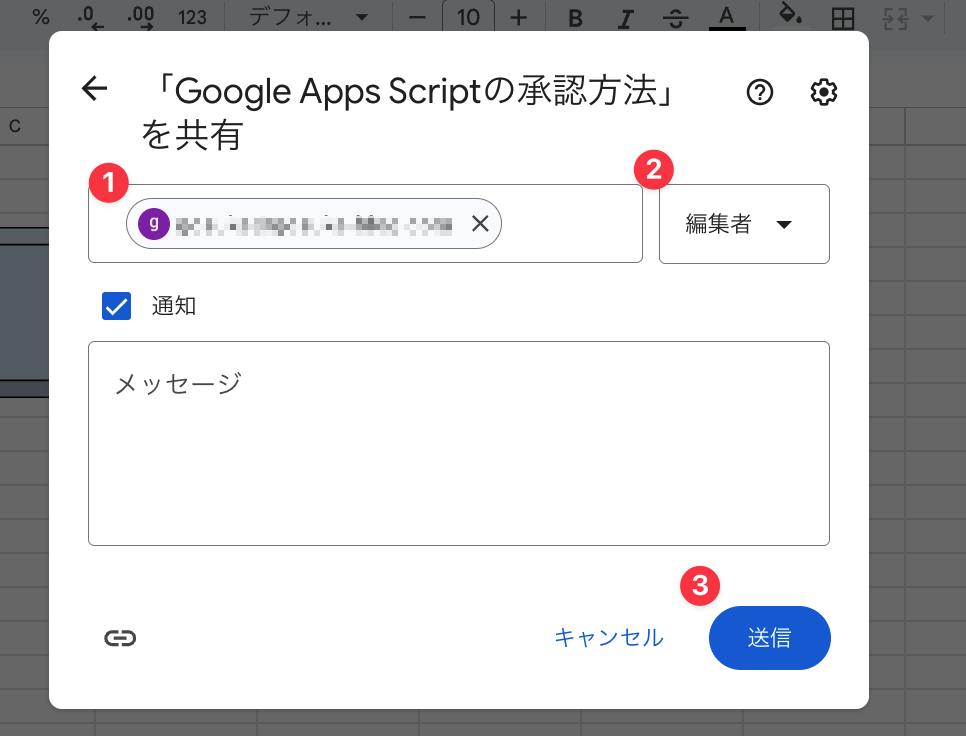This screenshot has height=736, width=966.
Task: Click the font size field showing 10
Action: point(468,17)
